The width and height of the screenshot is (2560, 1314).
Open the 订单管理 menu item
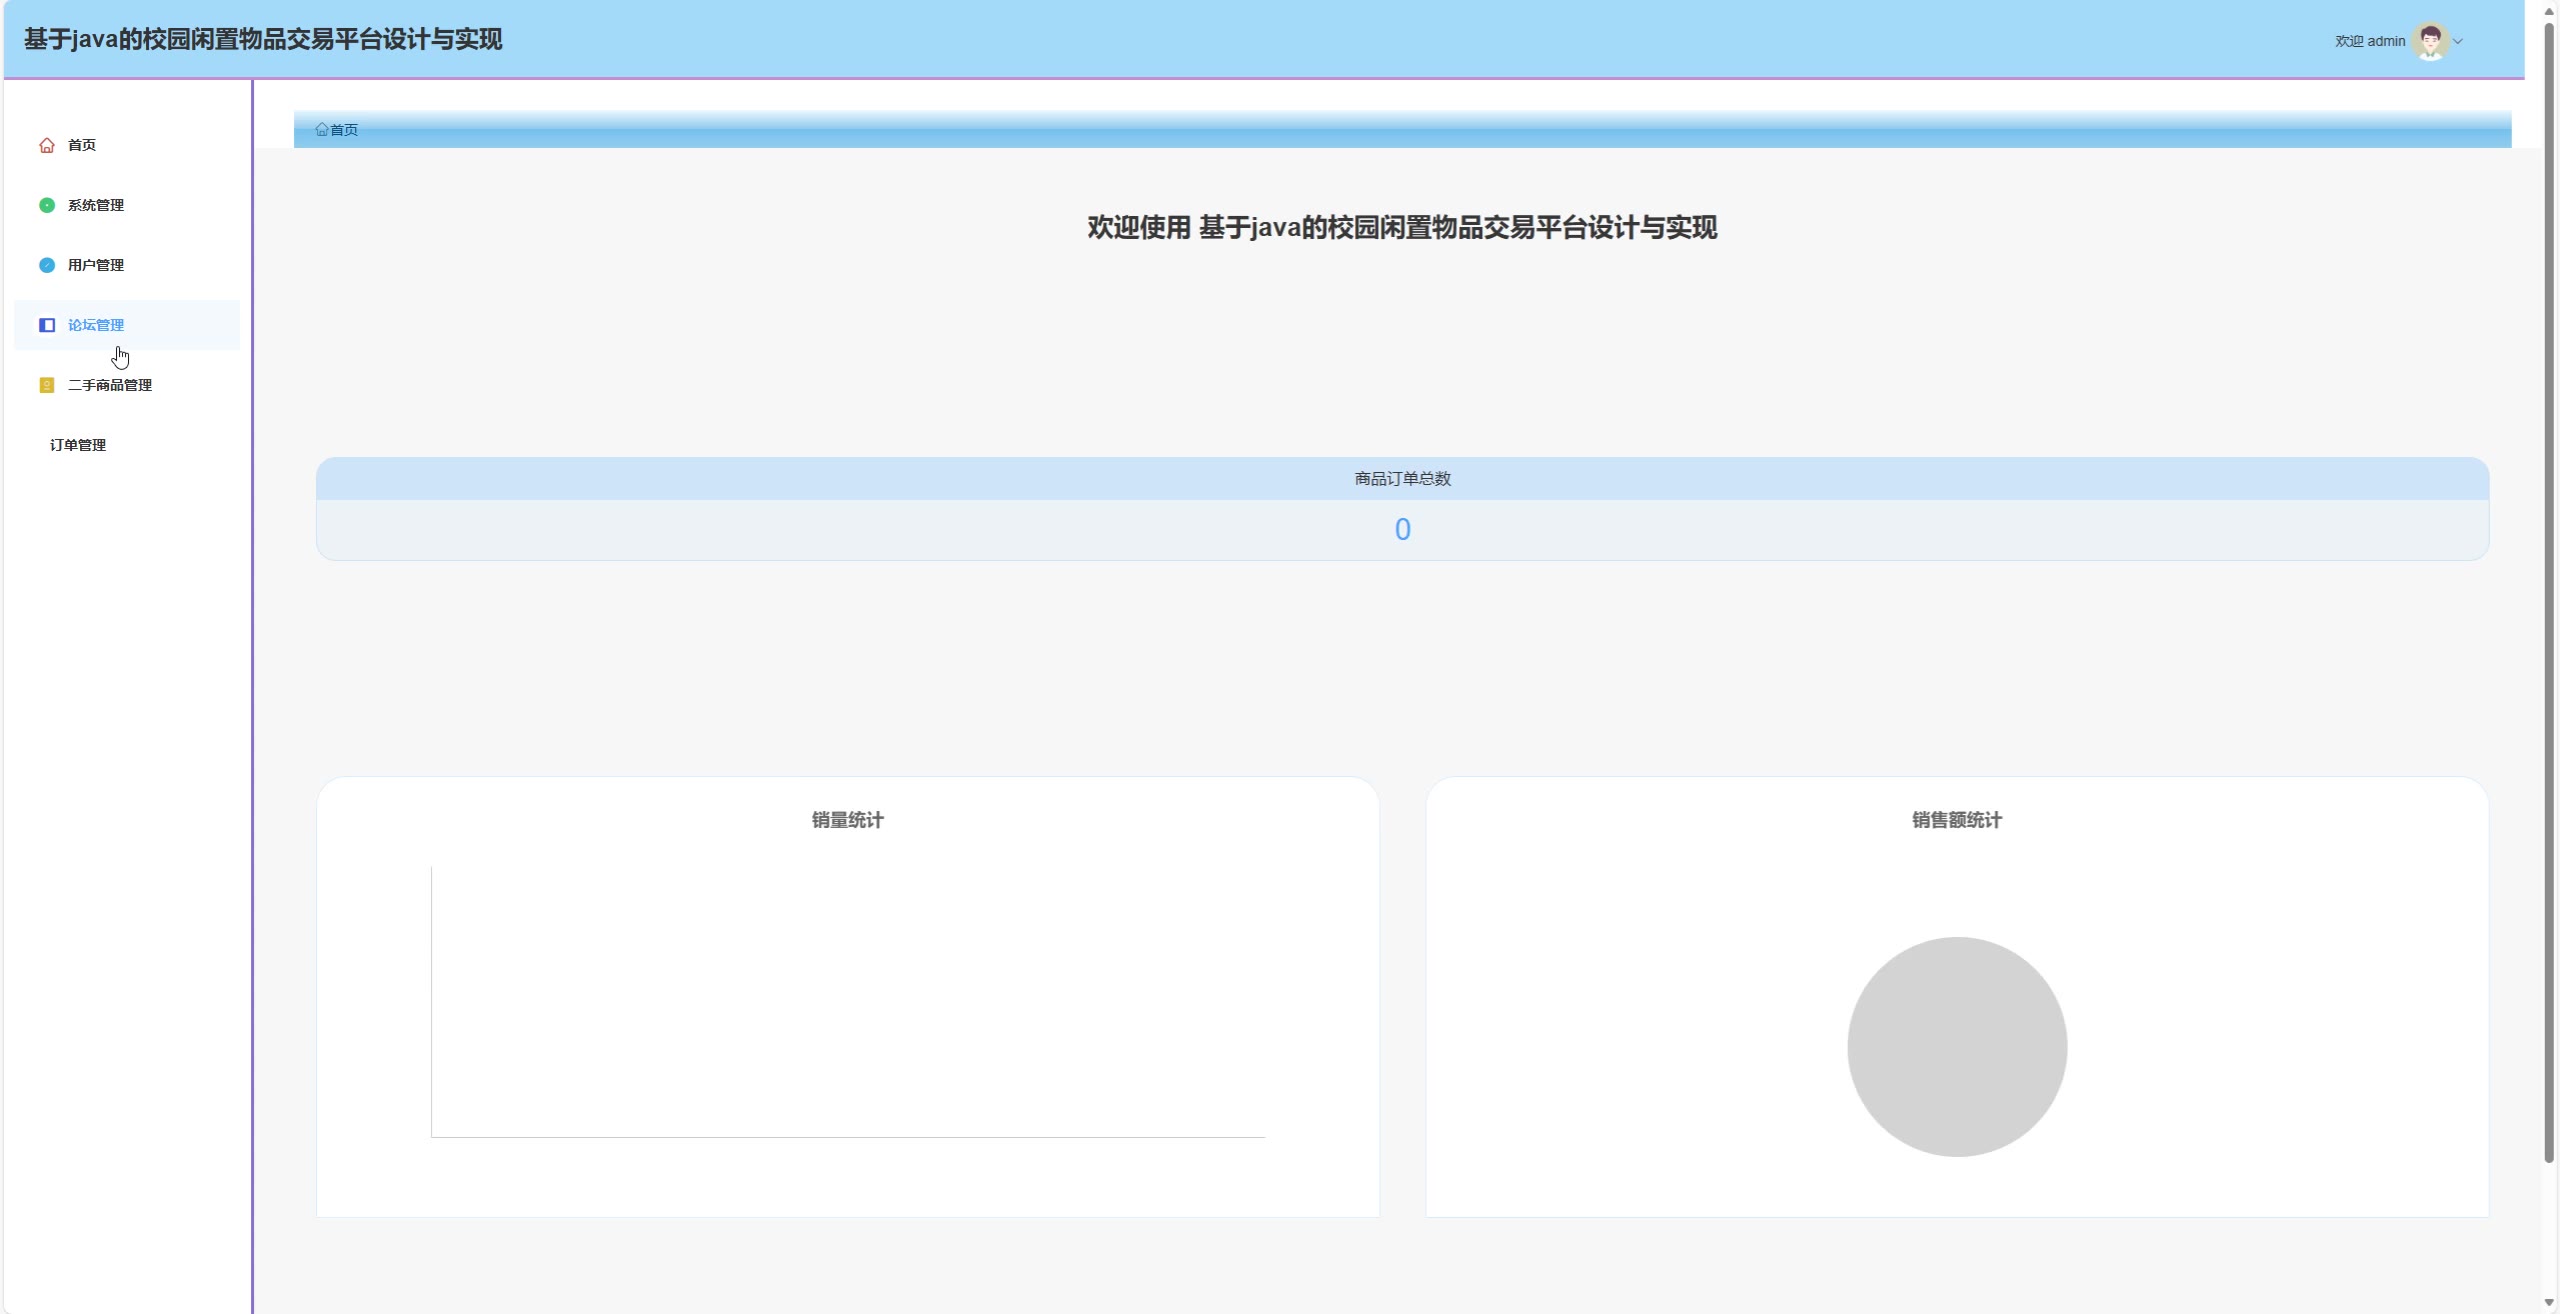tap(78, 445)
